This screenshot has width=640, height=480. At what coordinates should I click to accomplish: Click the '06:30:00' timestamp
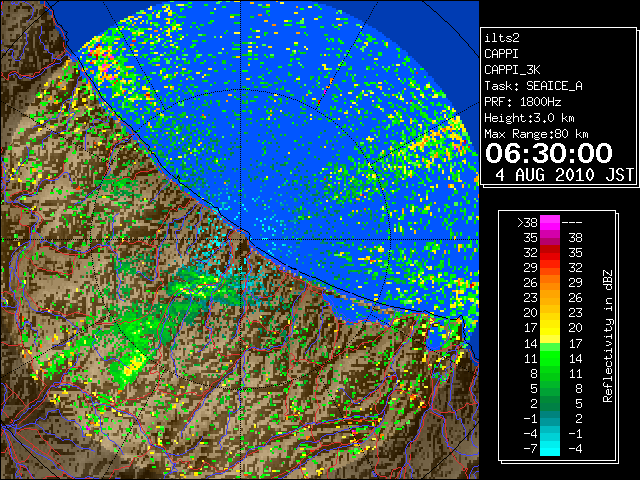coord(549,153)
